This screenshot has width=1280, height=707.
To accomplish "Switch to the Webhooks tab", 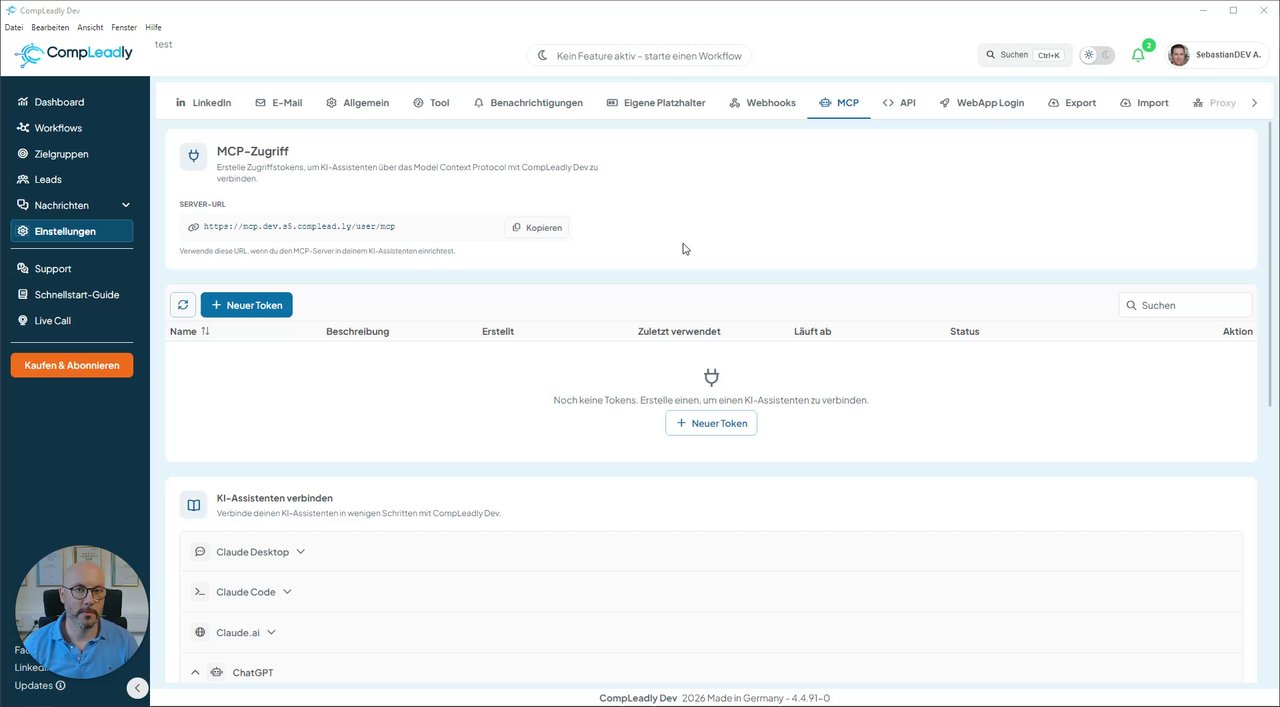I will point(762,102).
